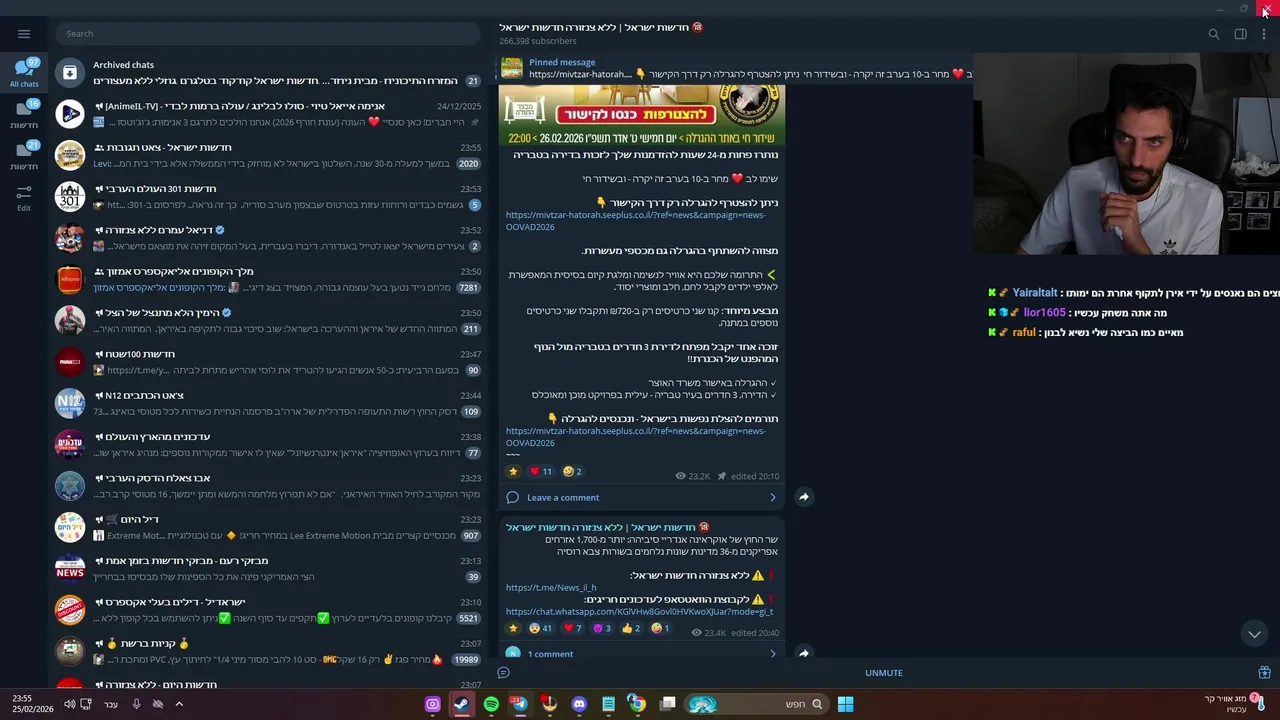Open Steam from the taskbar
Image resolution: width=1280 pixels, height=720 pixels.
point(462,704)
